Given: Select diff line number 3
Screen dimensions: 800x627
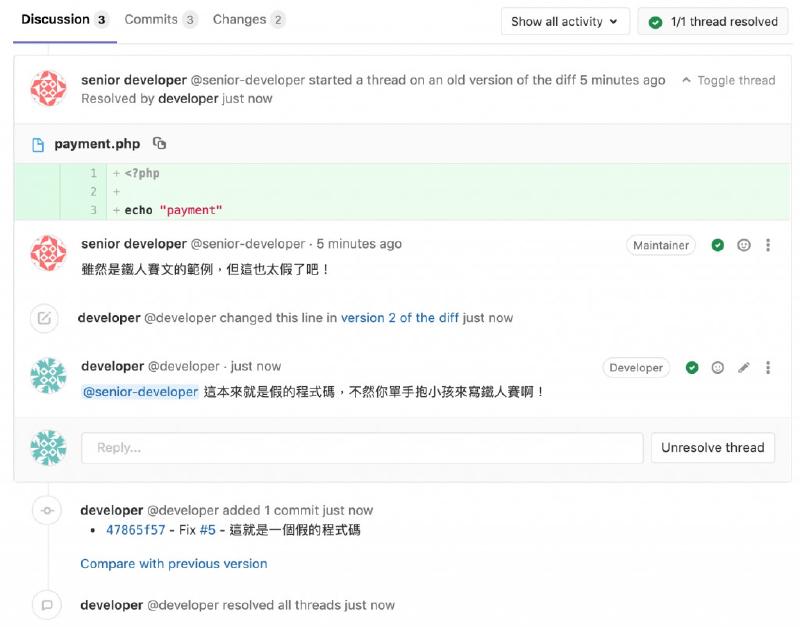Looking at the screenshot, I should tap(93, 210).
